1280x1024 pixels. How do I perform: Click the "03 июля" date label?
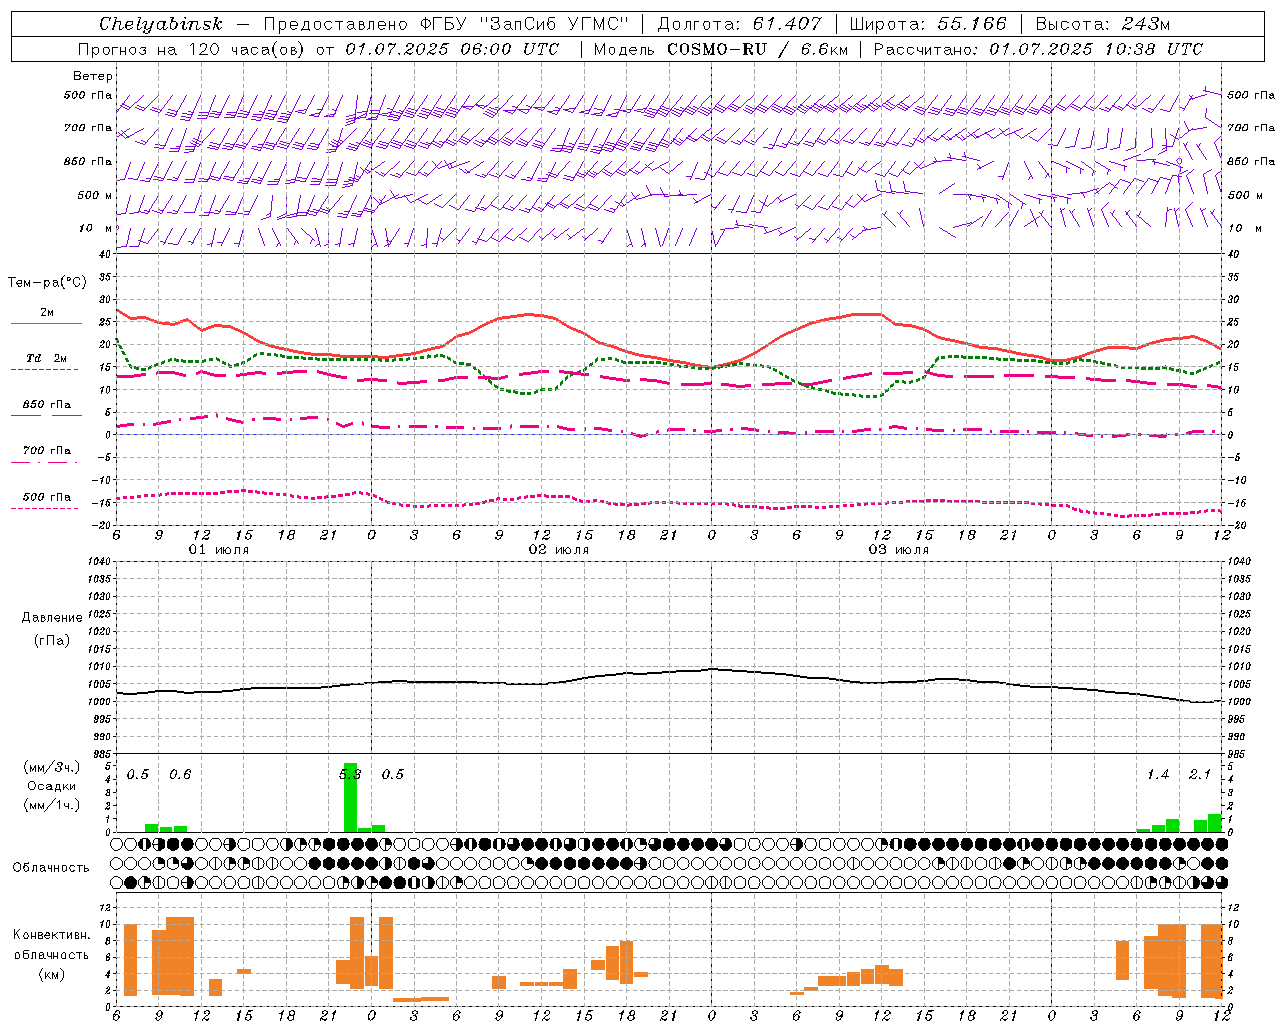899,550
